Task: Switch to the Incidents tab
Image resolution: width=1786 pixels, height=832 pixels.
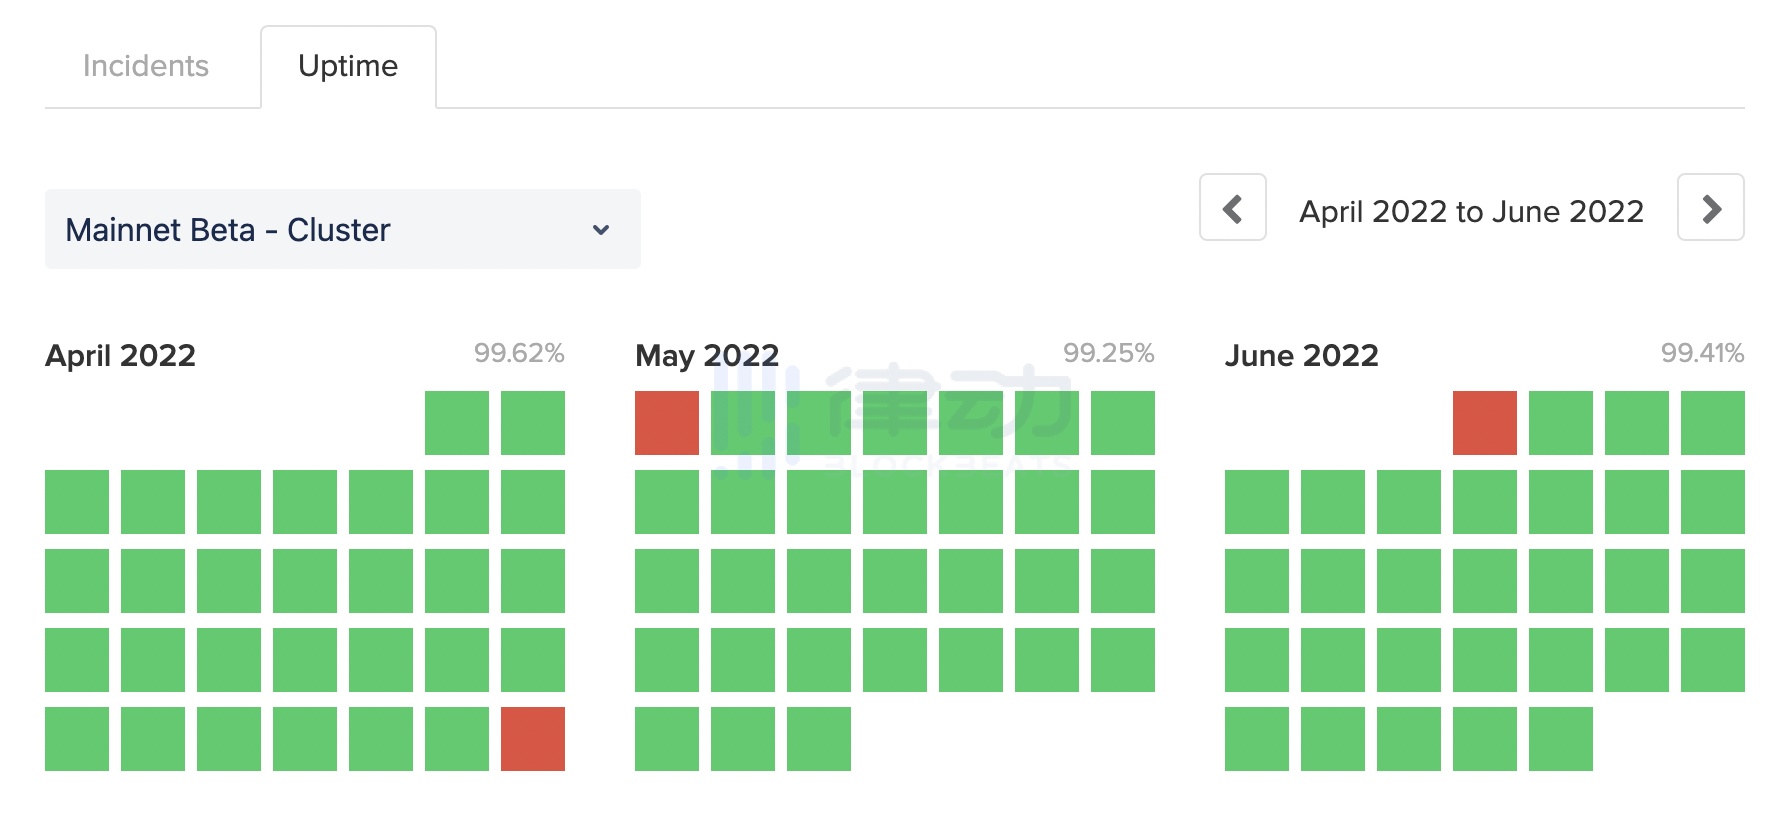Action: (x=146, y=66)
